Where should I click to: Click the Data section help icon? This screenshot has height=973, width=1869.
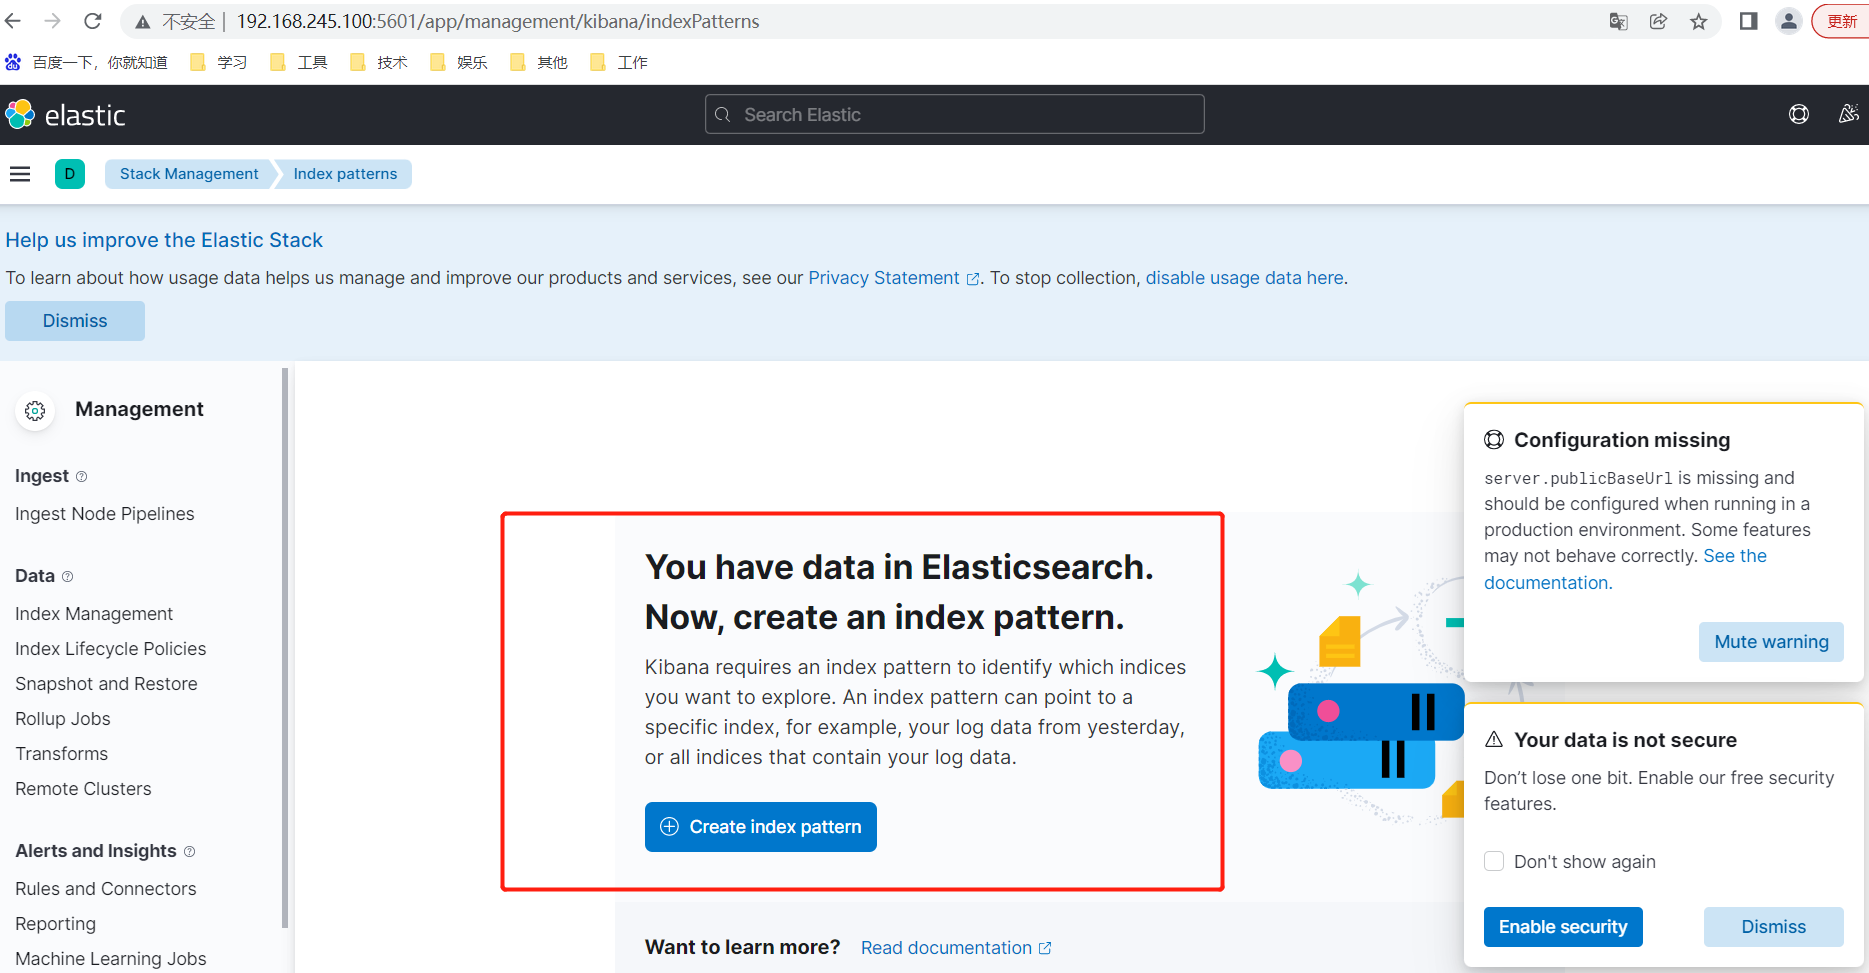(68, 577)
